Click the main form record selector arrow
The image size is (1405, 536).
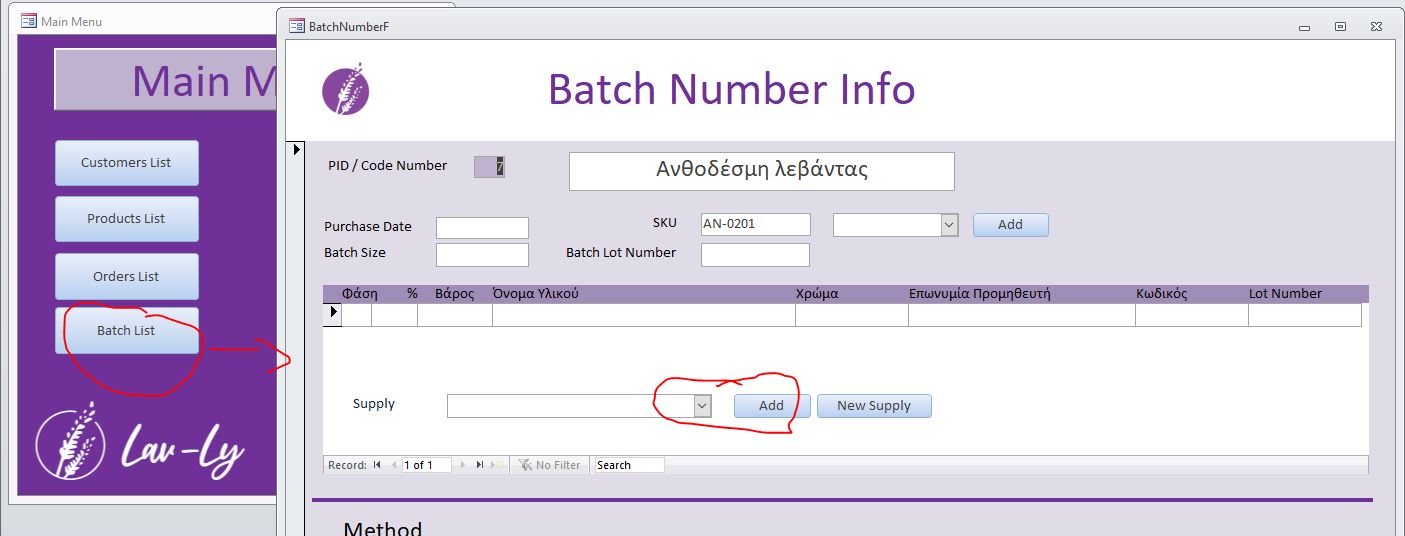coord(296,149)
